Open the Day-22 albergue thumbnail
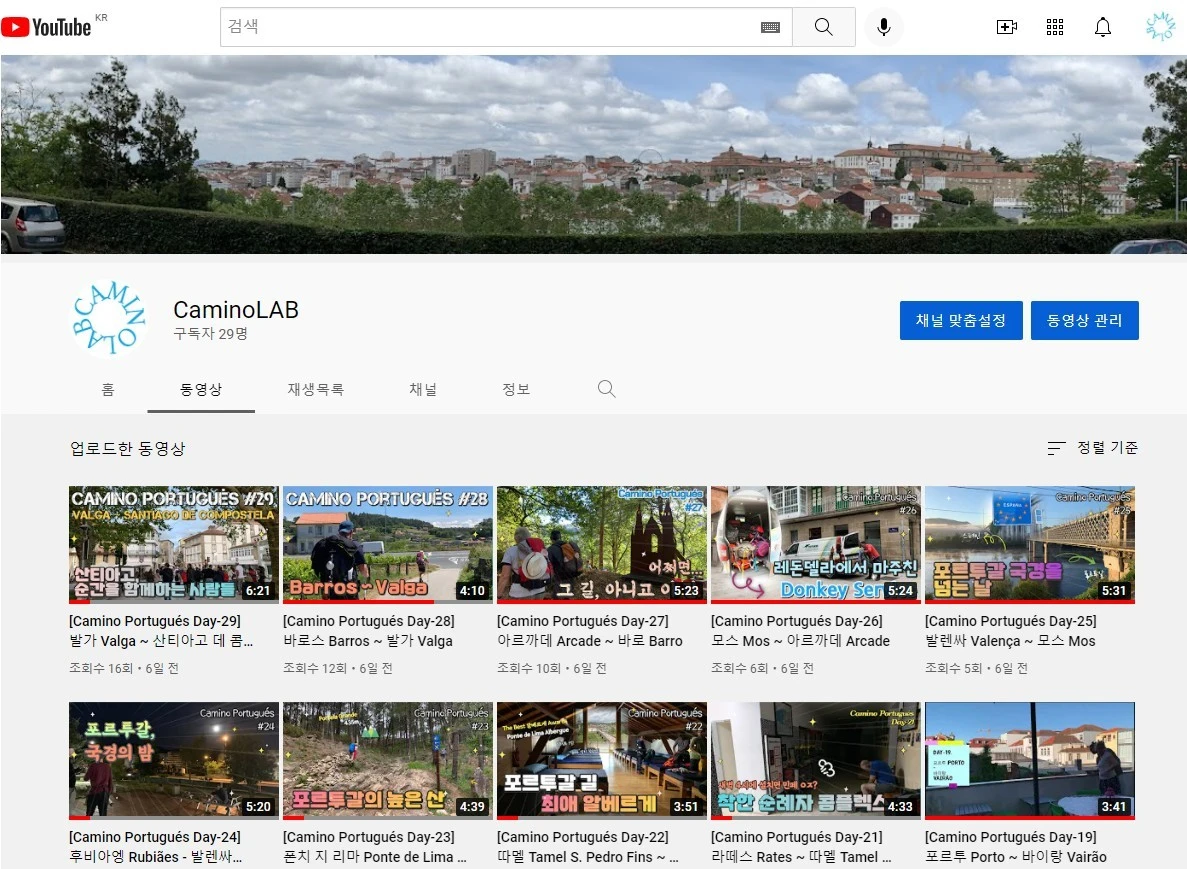The width and height of the screenshot is (1187, 869). [602, 760]
